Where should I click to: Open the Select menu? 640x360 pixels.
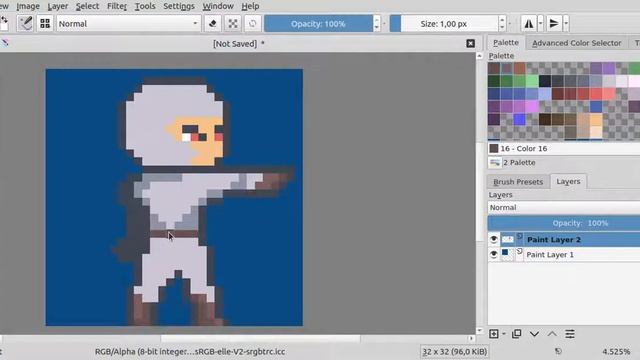(87, 6)
